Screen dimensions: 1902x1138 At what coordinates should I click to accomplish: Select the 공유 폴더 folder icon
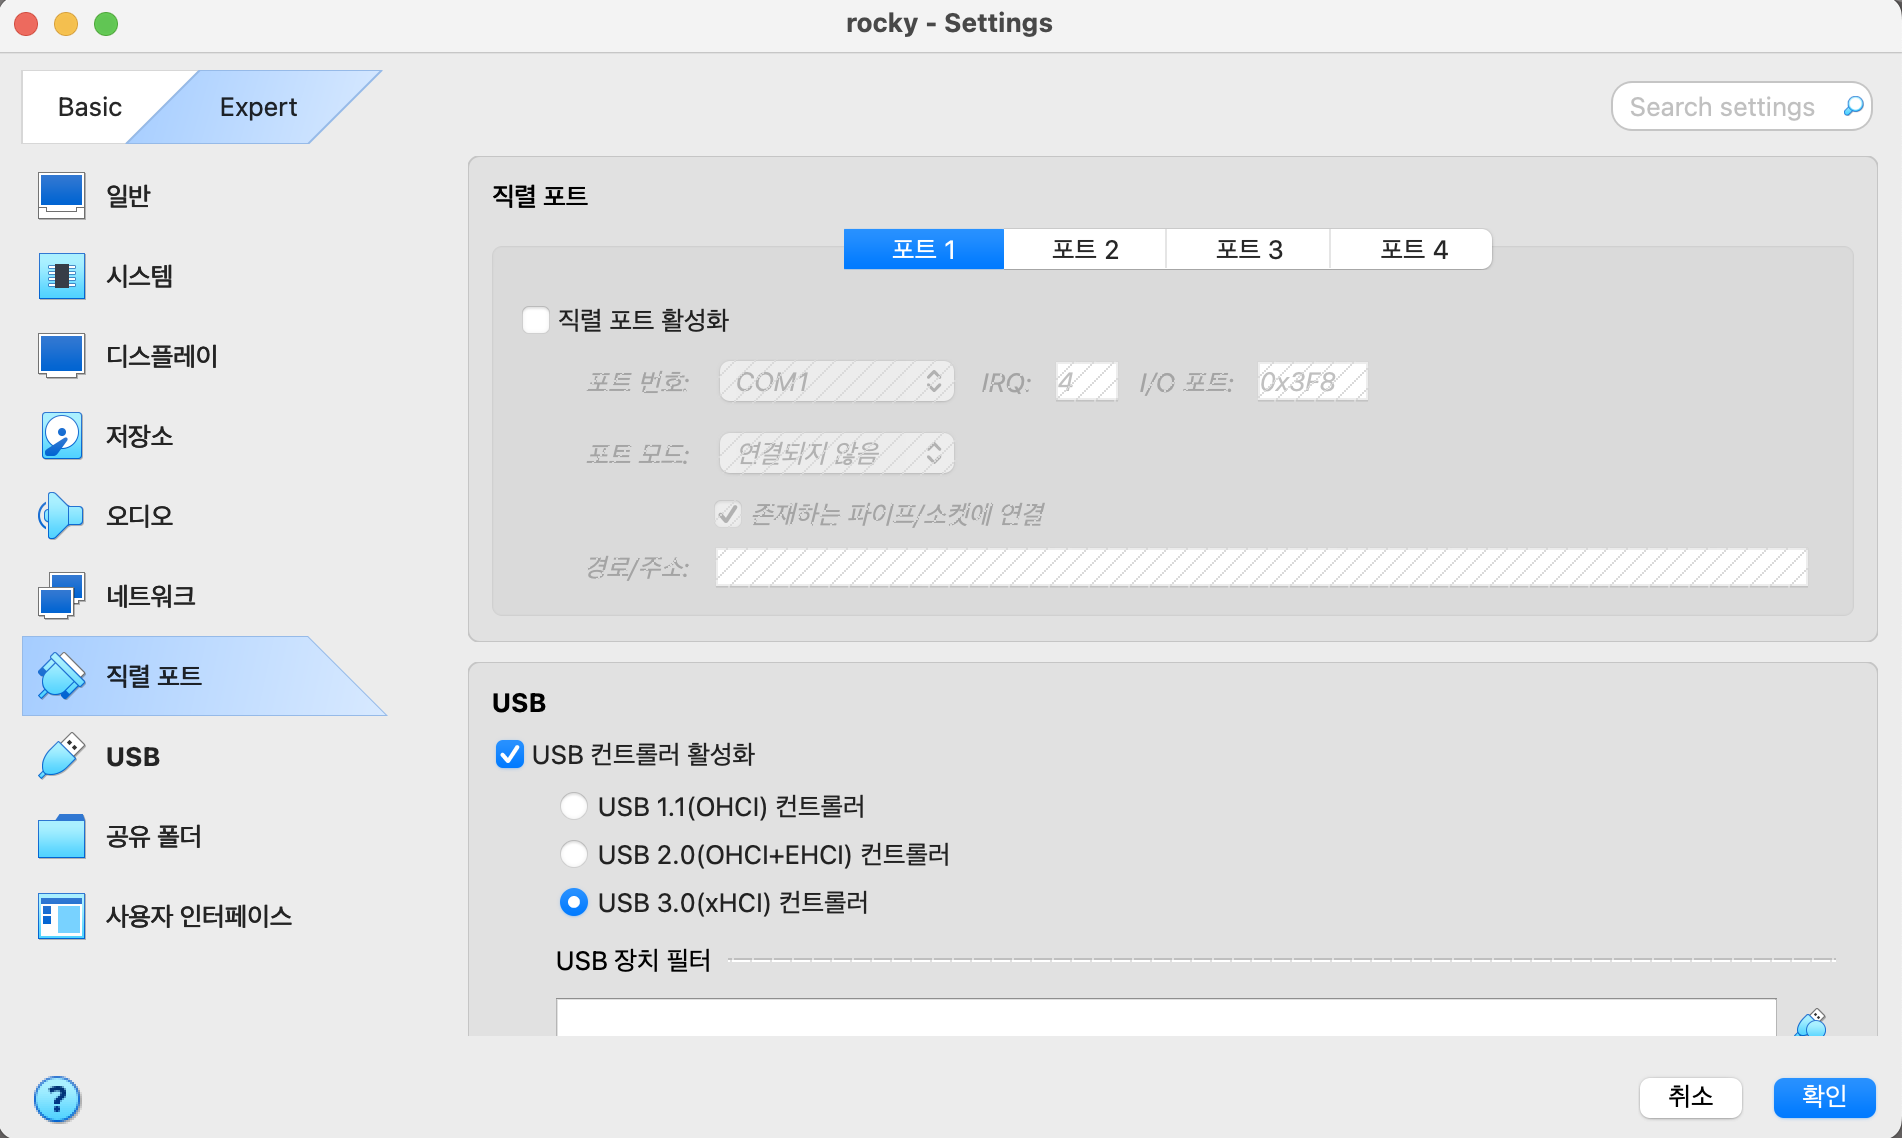click(x=61, y=836)
